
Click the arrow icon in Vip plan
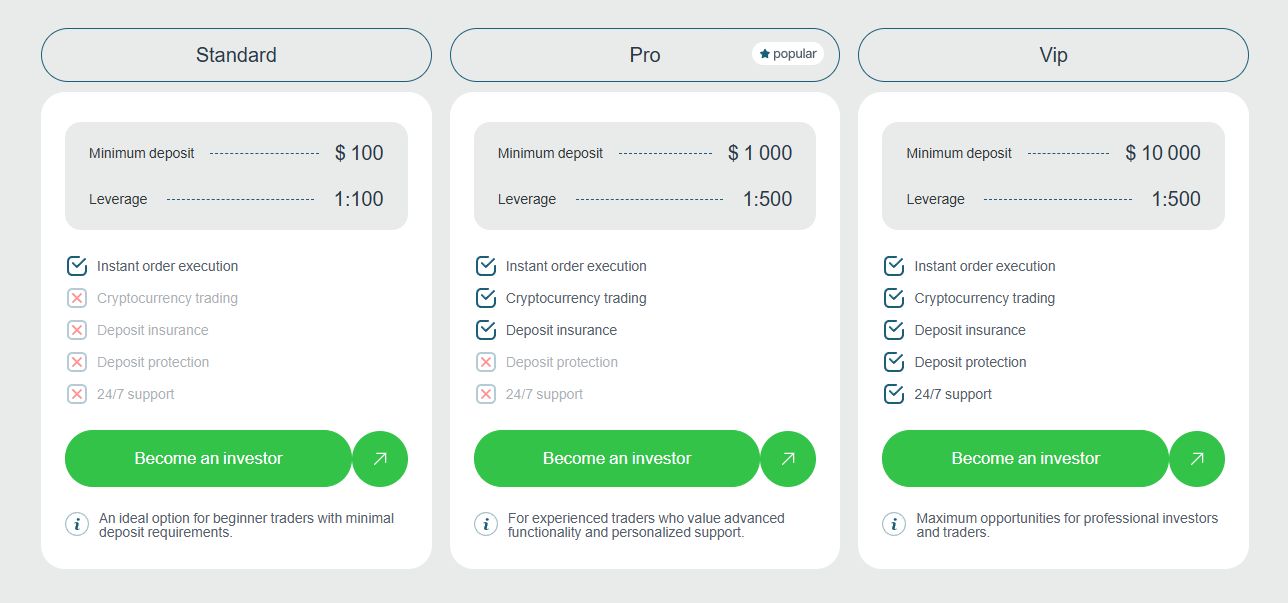[1197, 459]
